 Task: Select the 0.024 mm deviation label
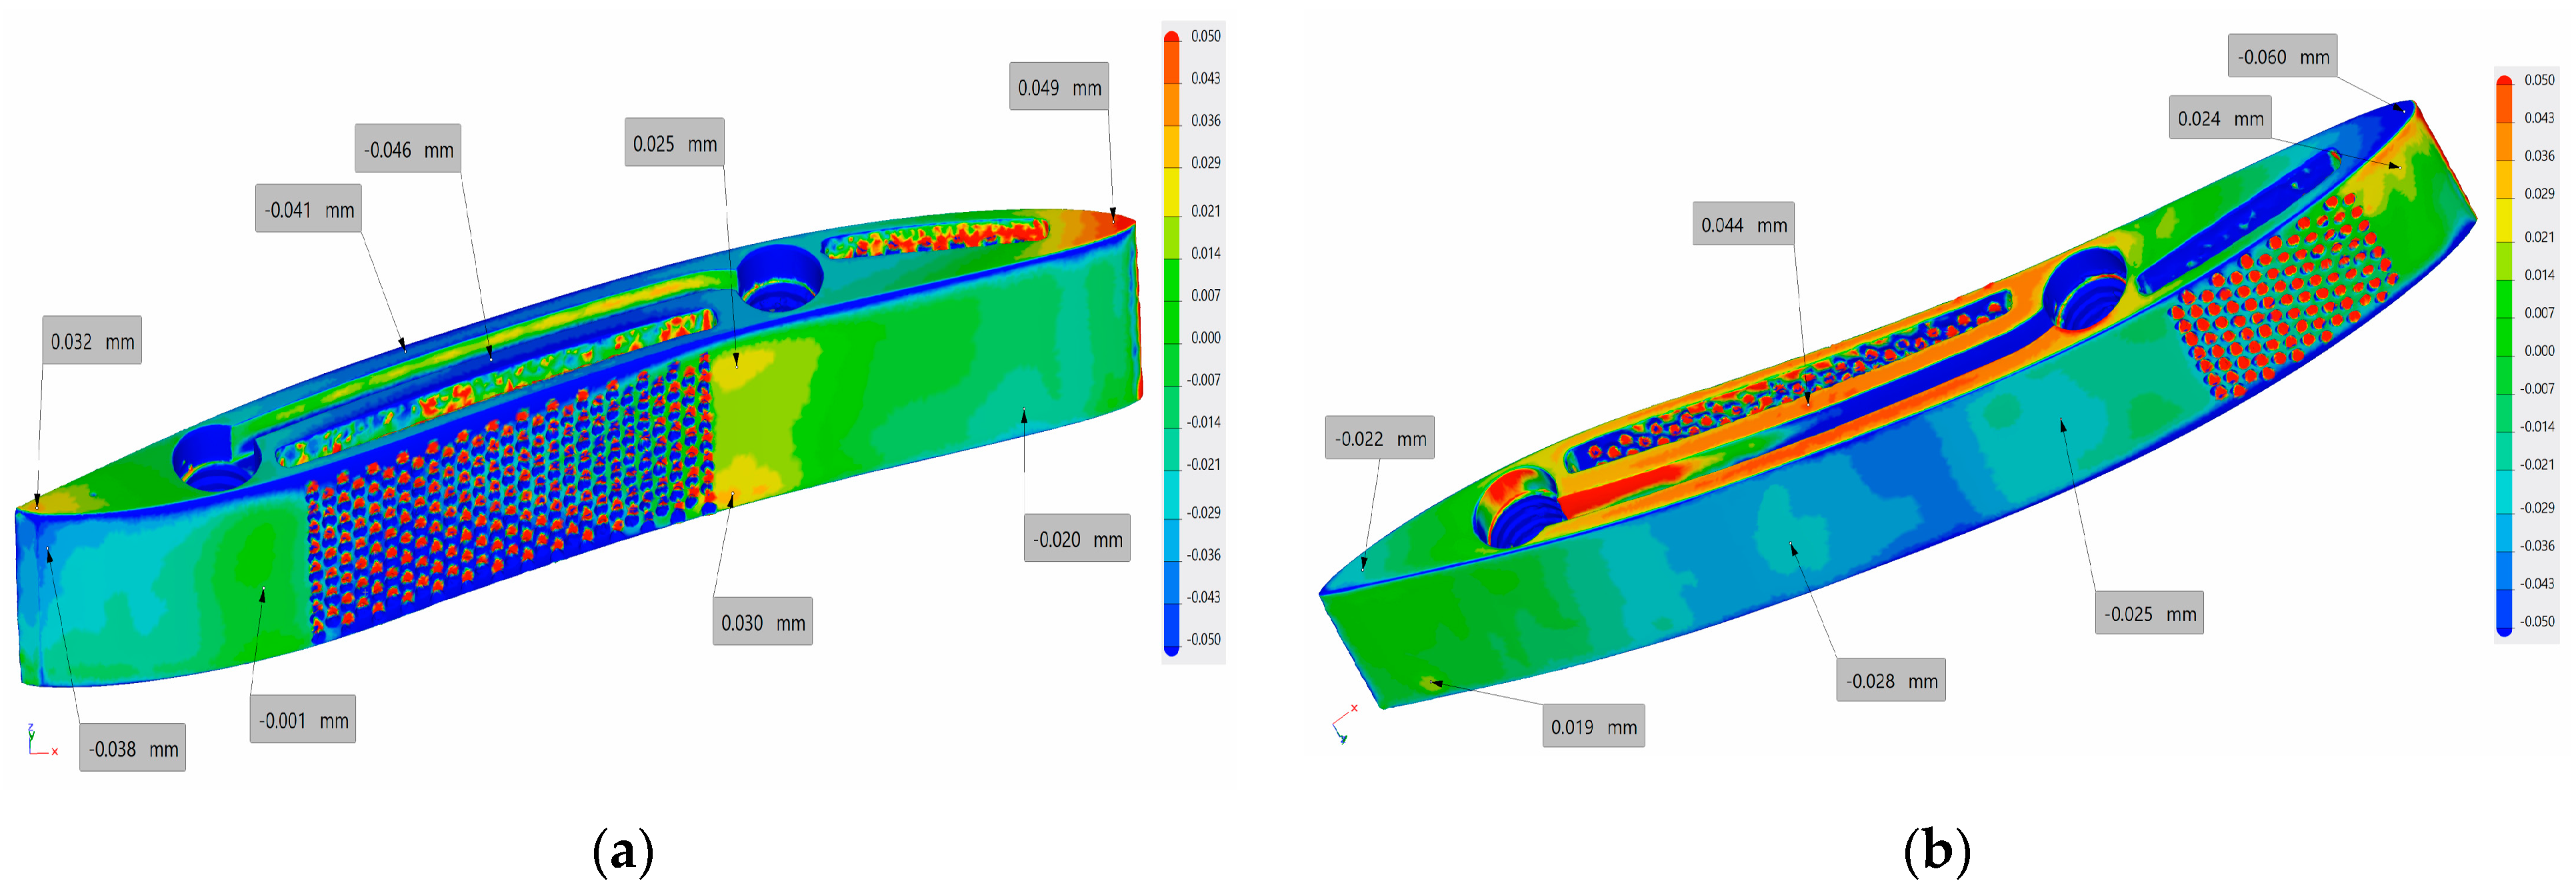(x=2220, y=118)
